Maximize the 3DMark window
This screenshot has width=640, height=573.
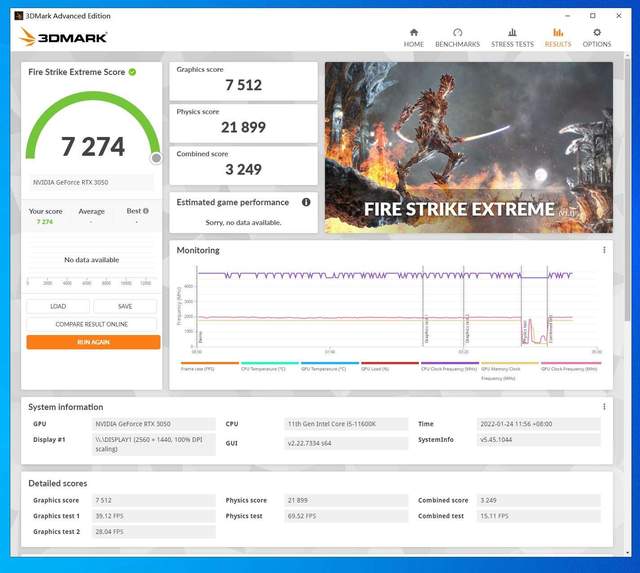point(593,16)
